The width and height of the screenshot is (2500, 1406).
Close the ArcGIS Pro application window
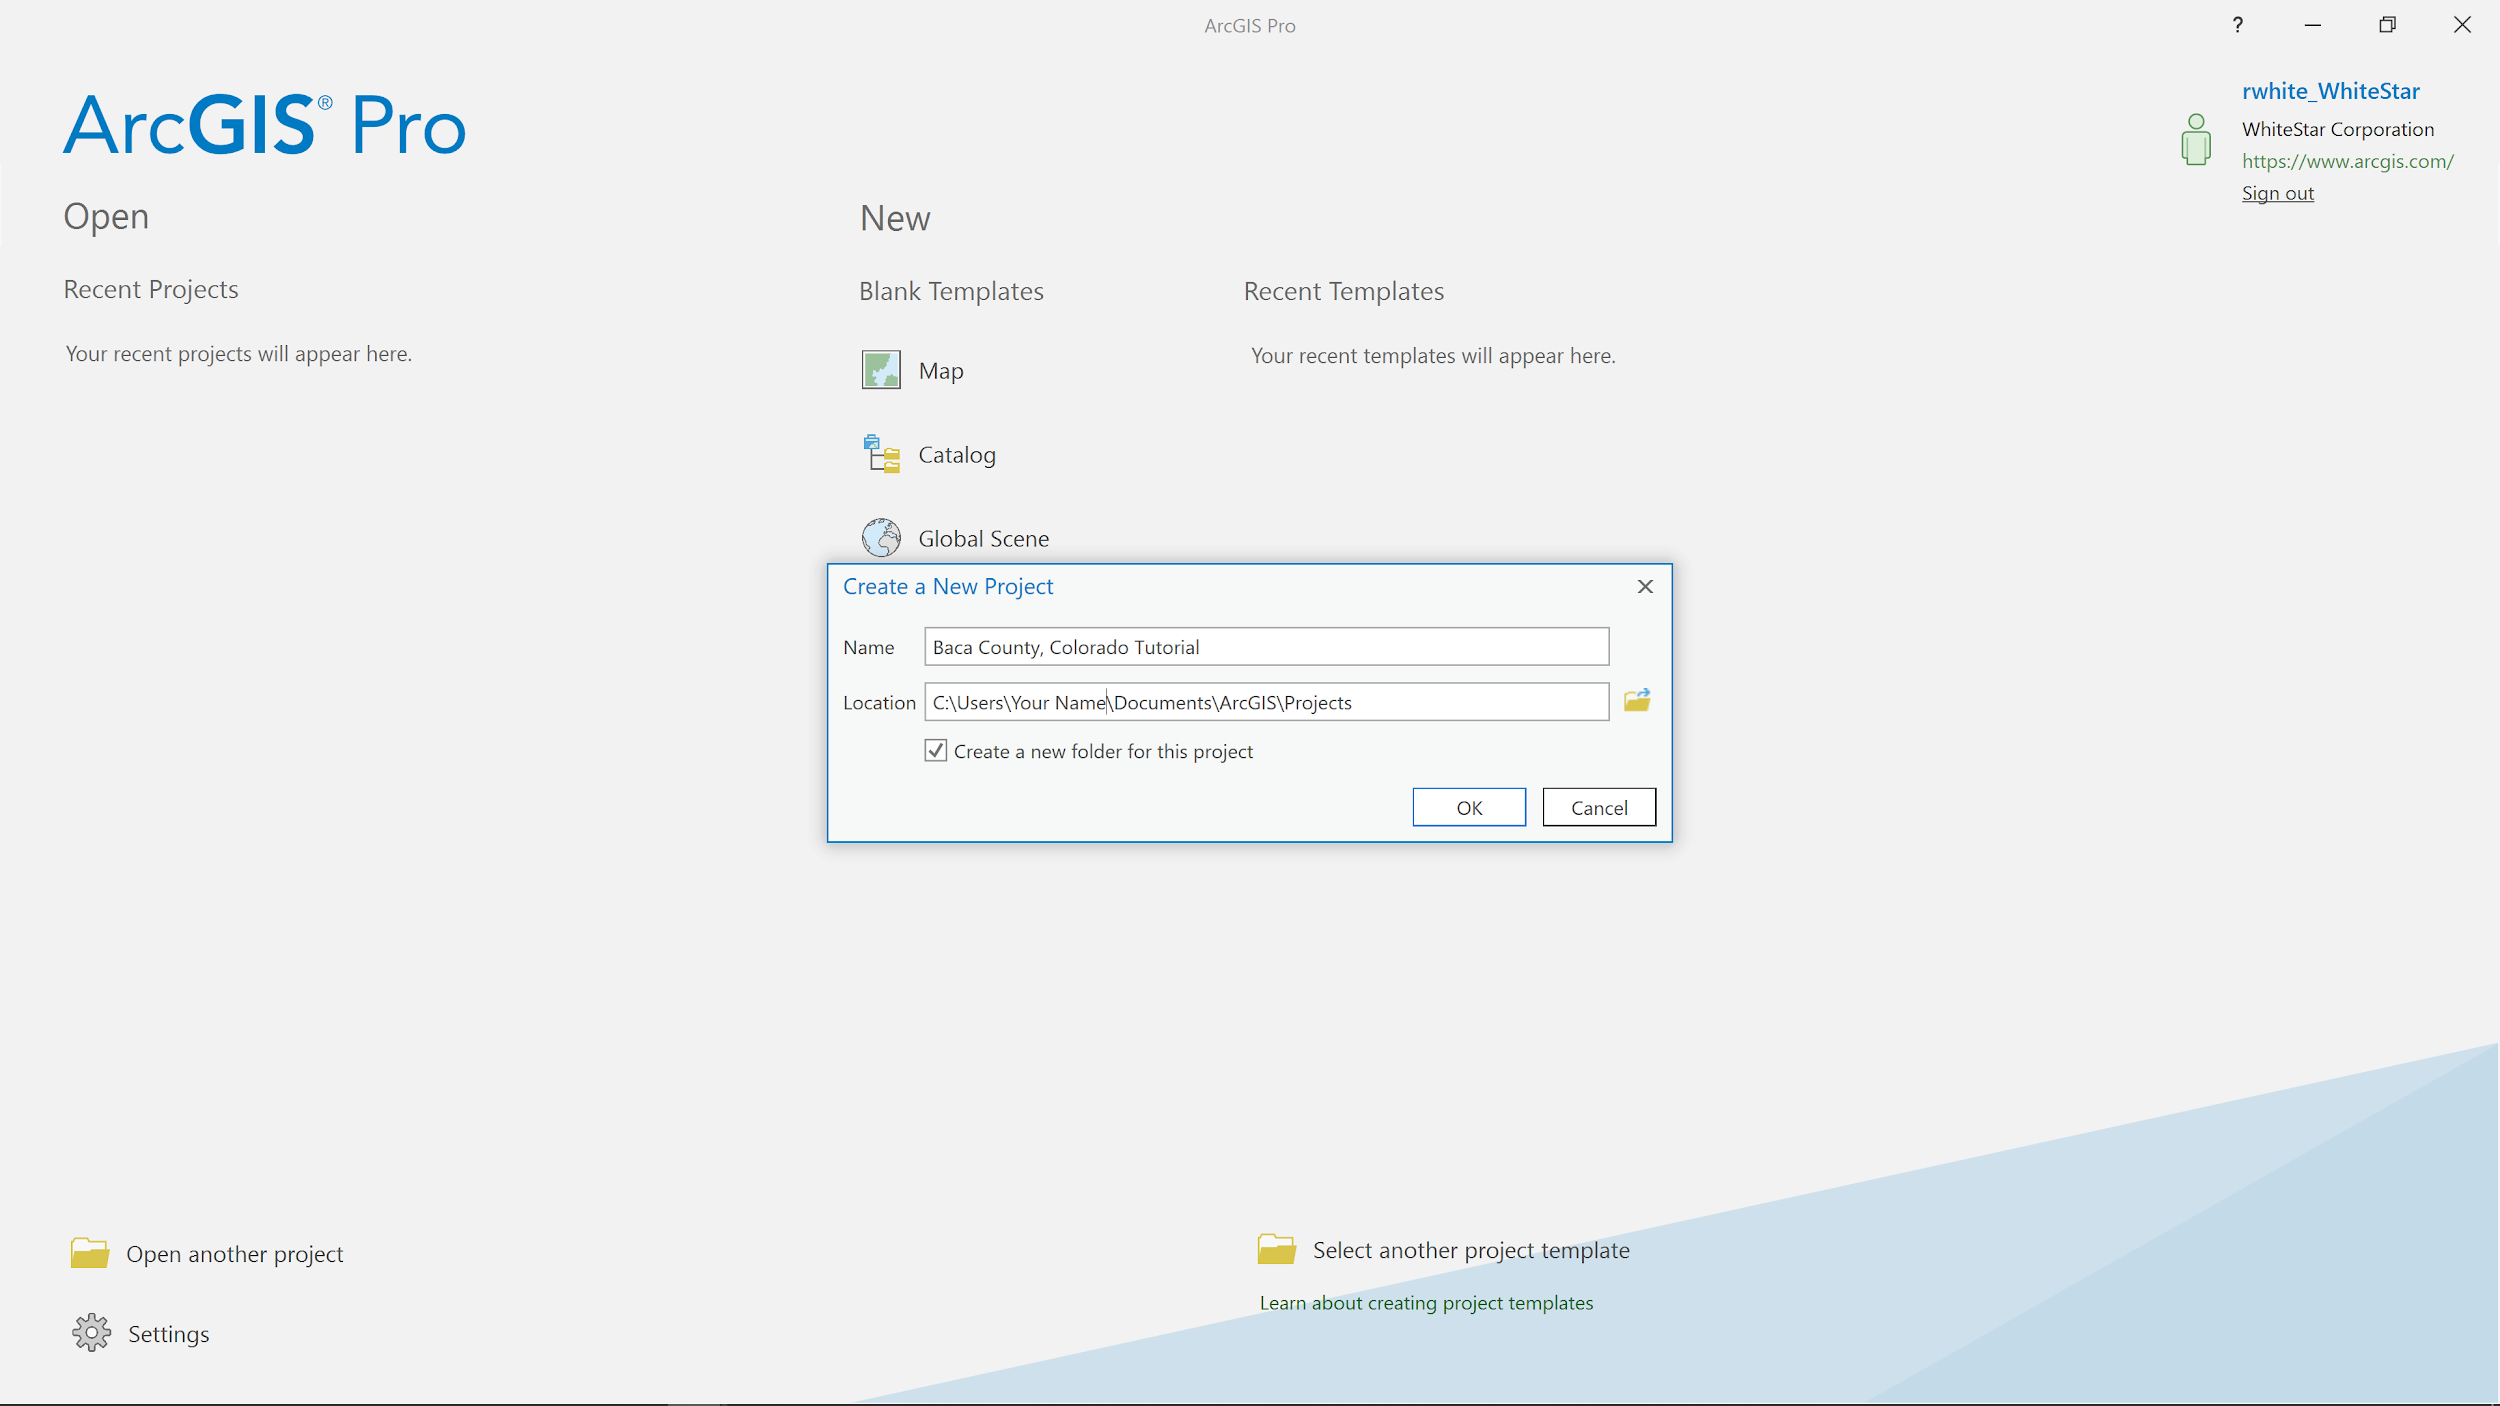click(x=2462, y=25)
